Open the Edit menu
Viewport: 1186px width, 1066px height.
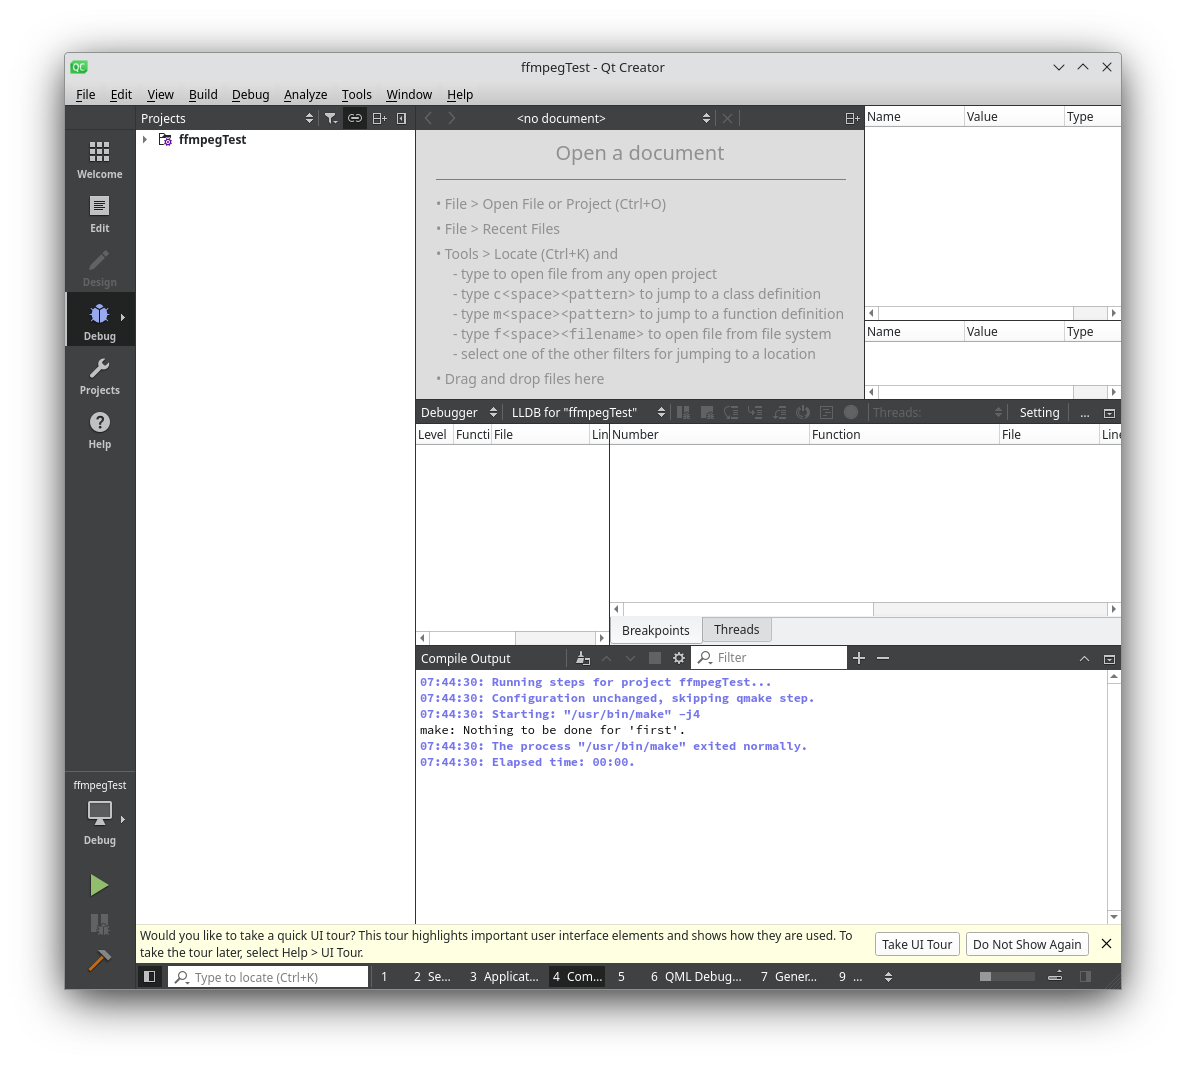[x=121, y=95]
